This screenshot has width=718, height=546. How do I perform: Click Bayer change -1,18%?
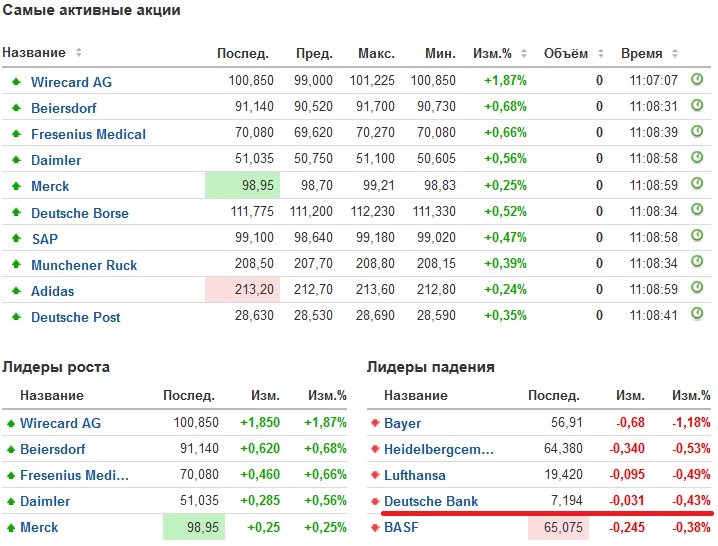pos(691,422)
